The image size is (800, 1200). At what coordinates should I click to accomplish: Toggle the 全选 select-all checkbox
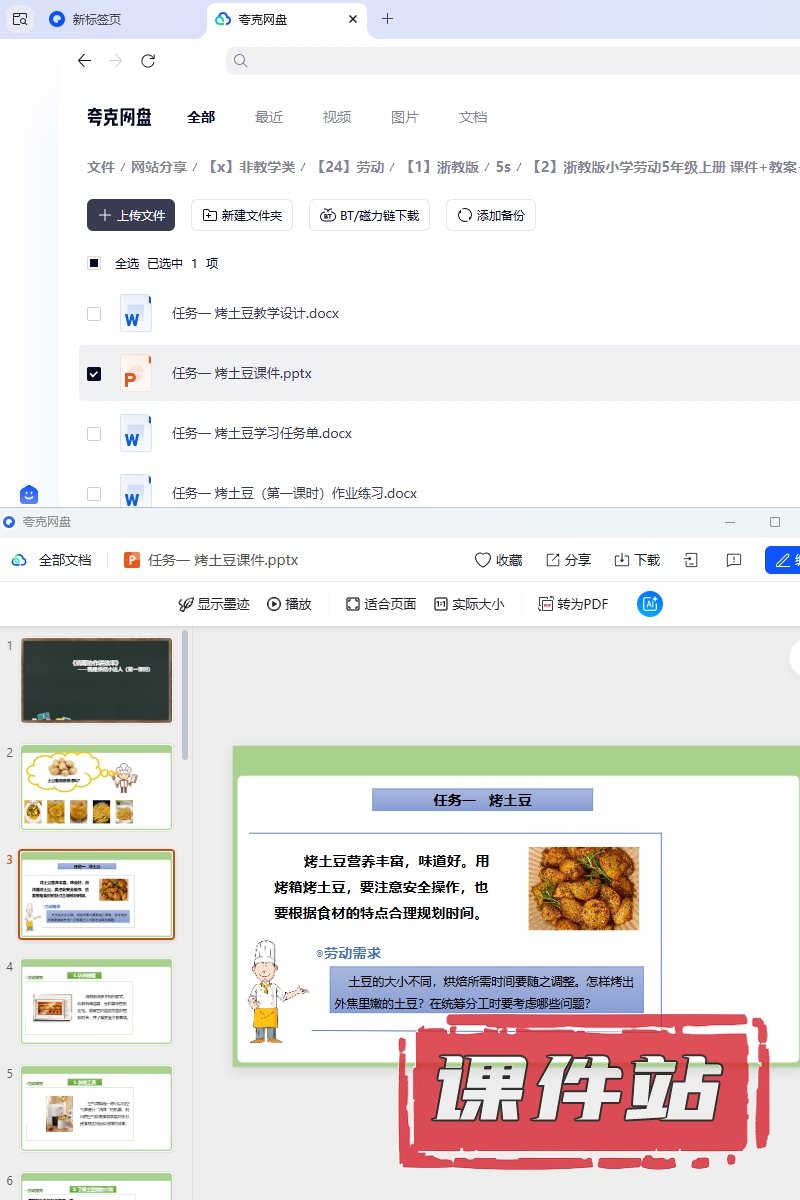click(94, 263)
